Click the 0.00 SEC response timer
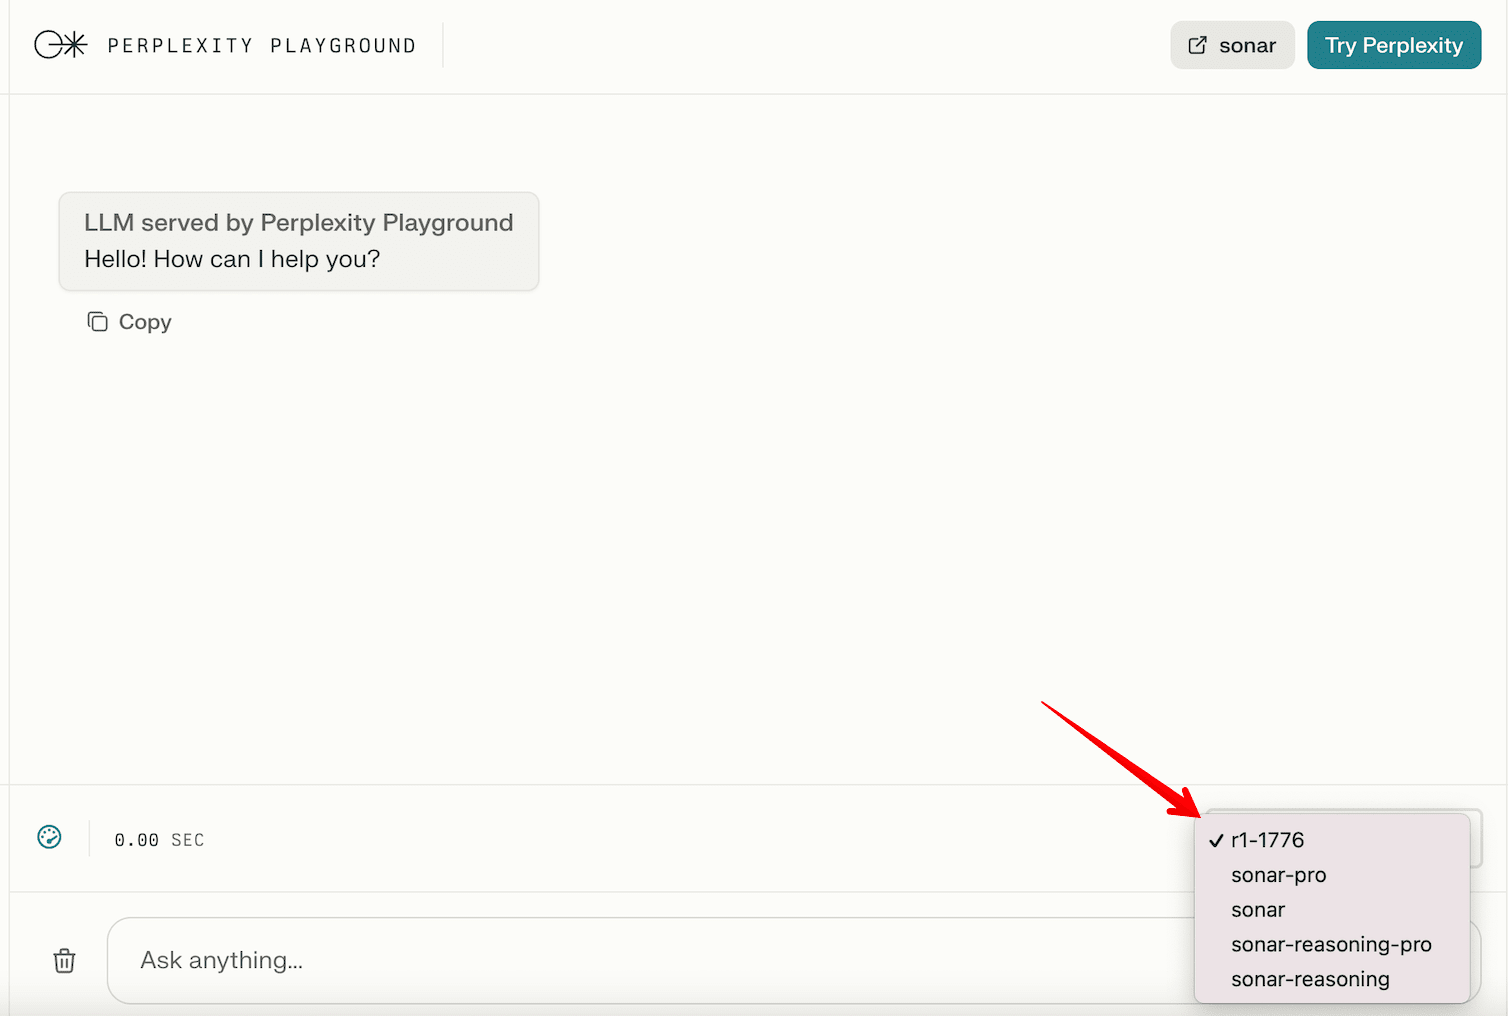The image size is (1508, 1016). click(159, 840)
